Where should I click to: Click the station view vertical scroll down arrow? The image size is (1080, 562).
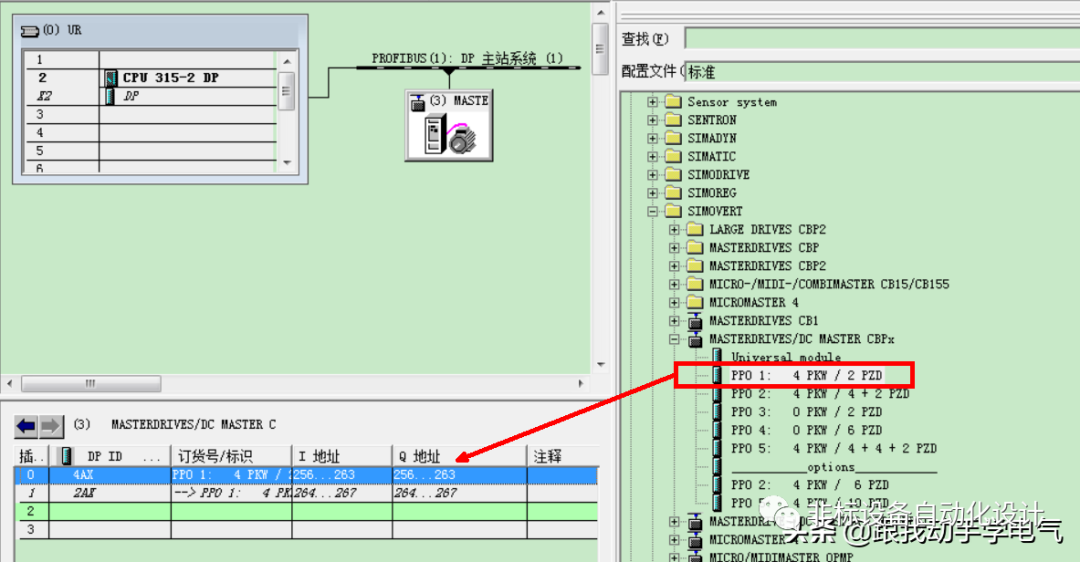click(601, 364)
